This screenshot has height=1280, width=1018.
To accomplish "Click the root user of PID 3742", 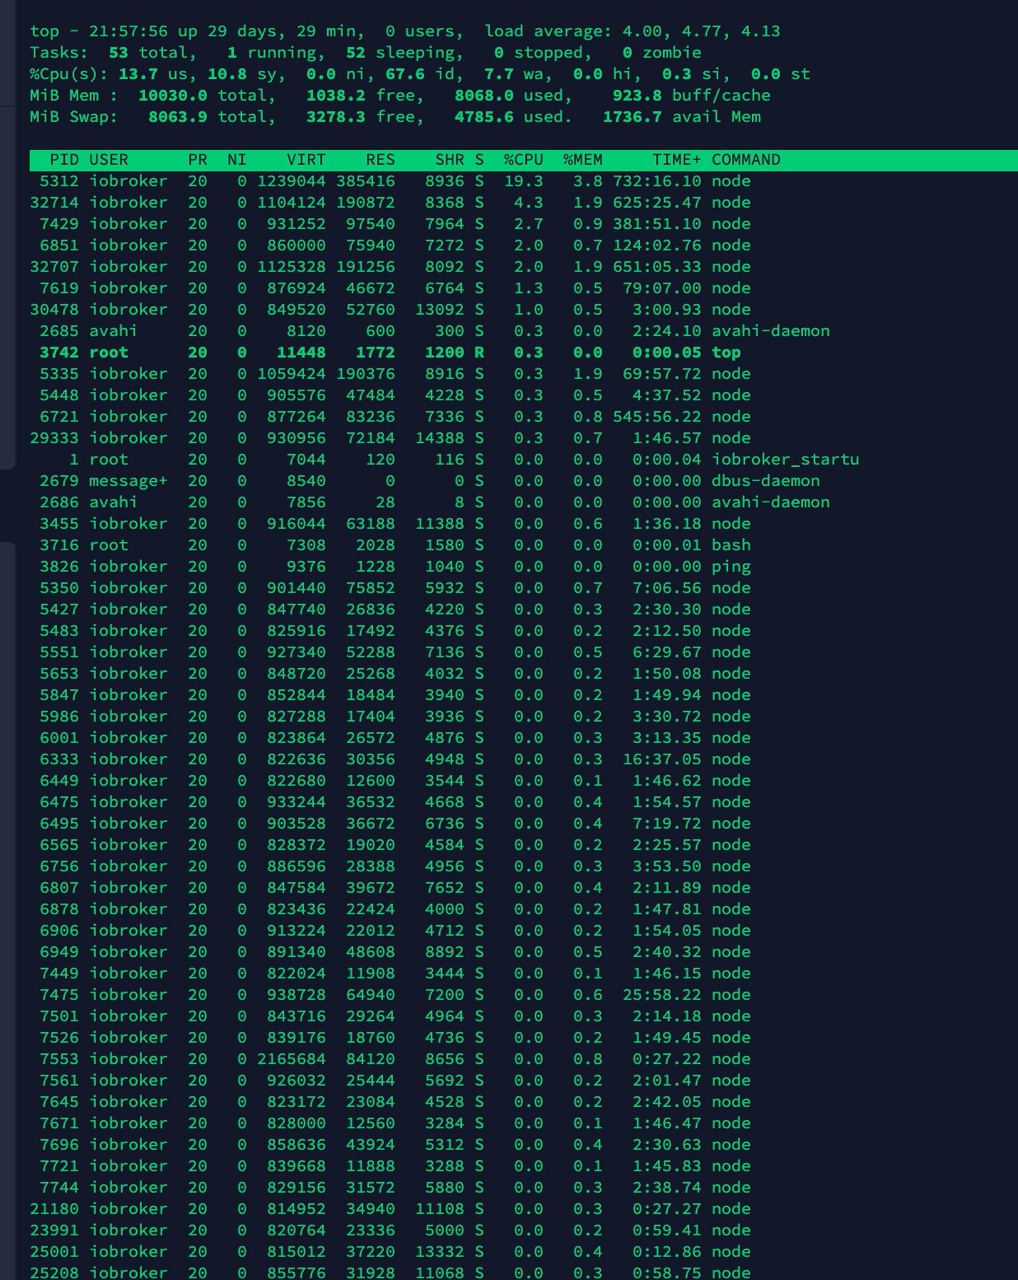I will (109, 352).
